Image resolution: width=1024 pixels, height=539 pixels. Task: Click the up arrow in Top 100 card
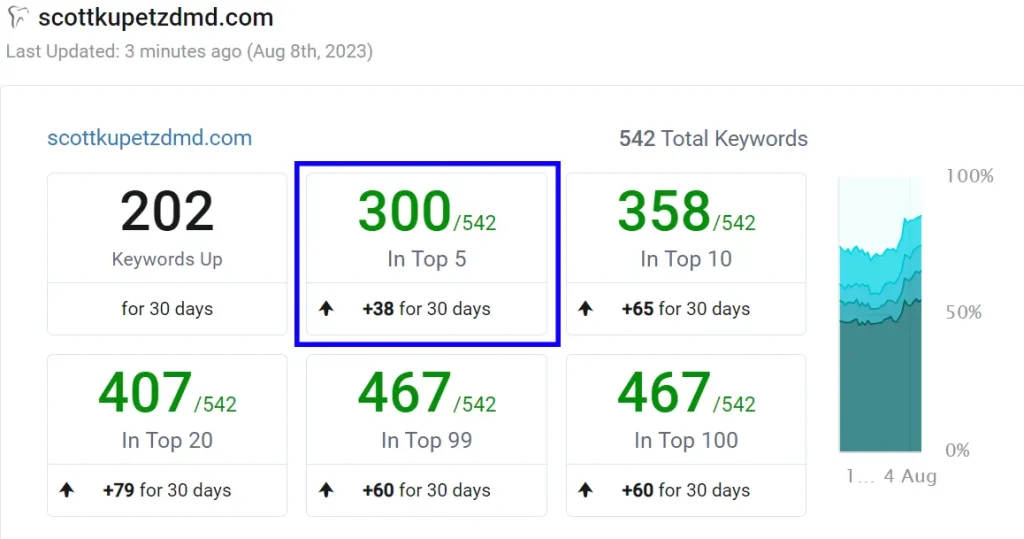coord(585,490)
